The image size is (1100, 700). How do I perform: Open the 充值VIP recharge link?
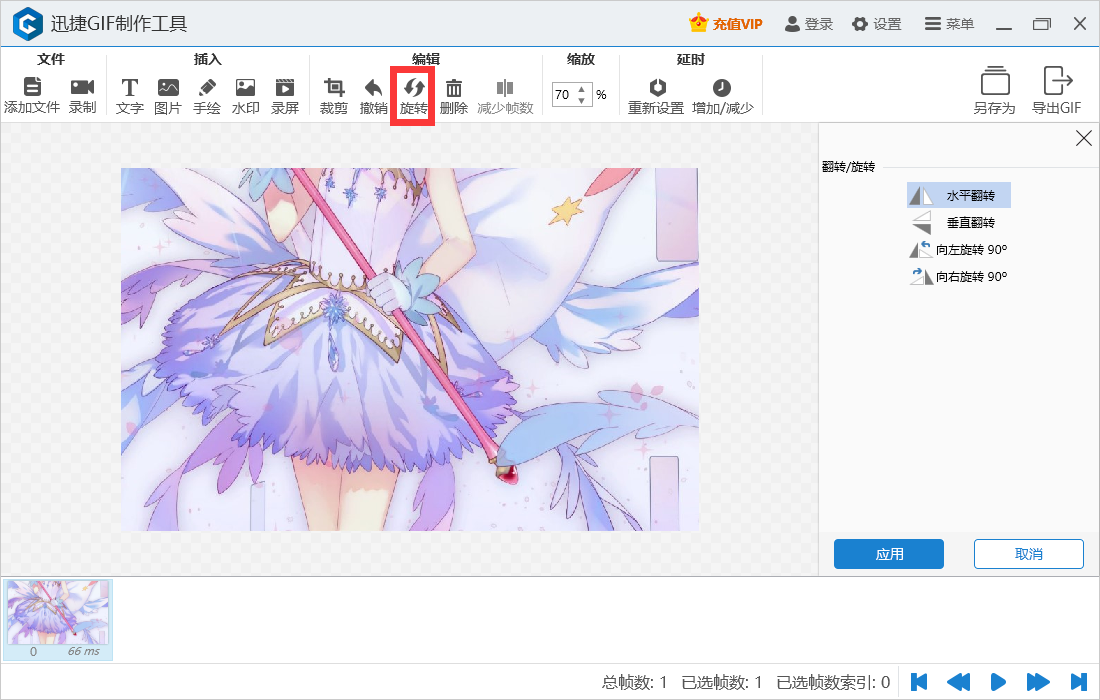[x=725, y=24]
